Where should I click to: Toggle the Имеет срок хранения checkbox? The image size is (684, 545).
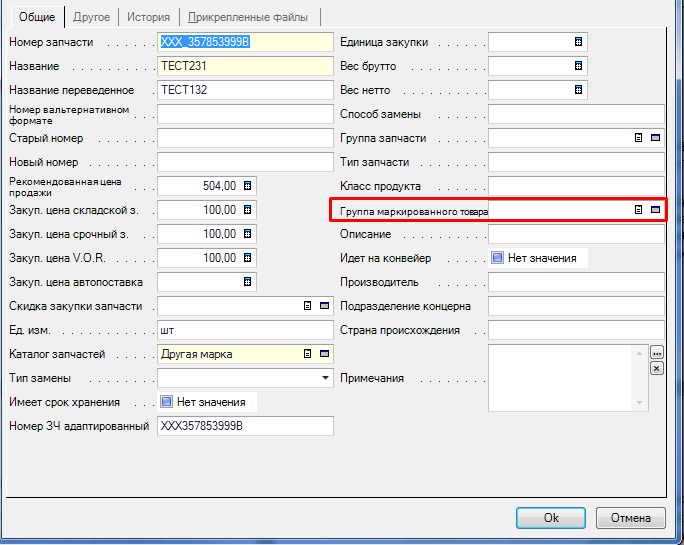[x=166, y=402]
